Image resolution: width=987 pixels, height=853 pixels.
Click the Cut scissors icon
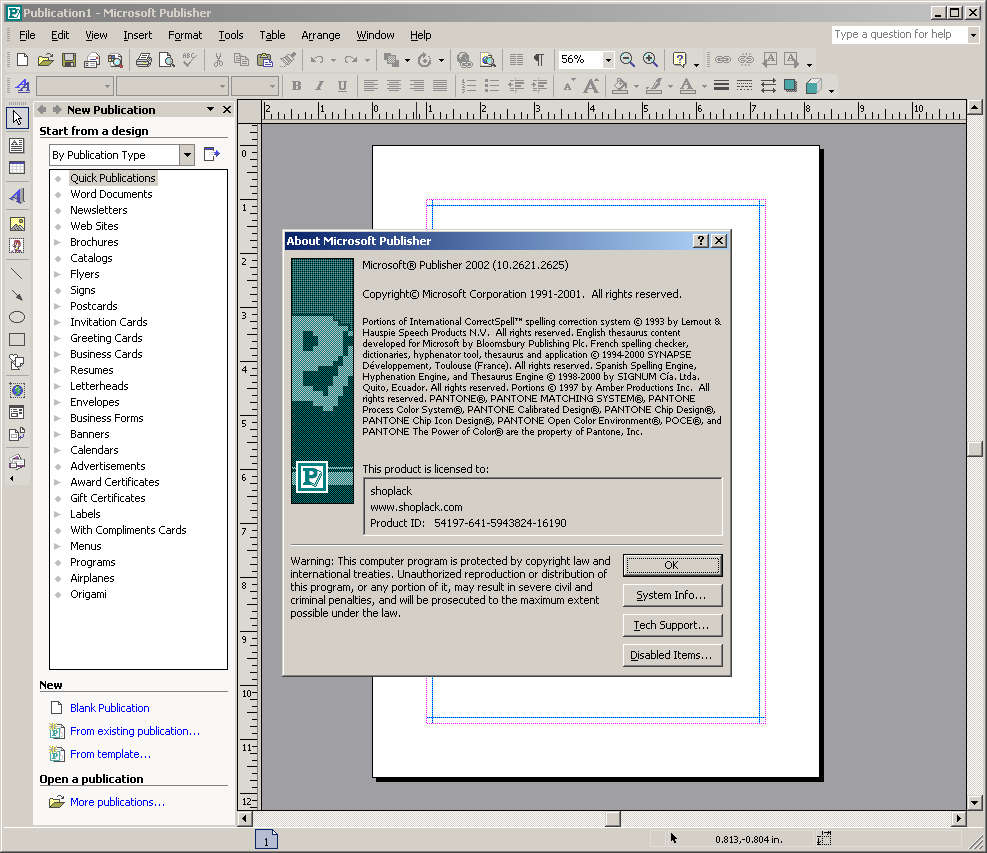[218, 60]
